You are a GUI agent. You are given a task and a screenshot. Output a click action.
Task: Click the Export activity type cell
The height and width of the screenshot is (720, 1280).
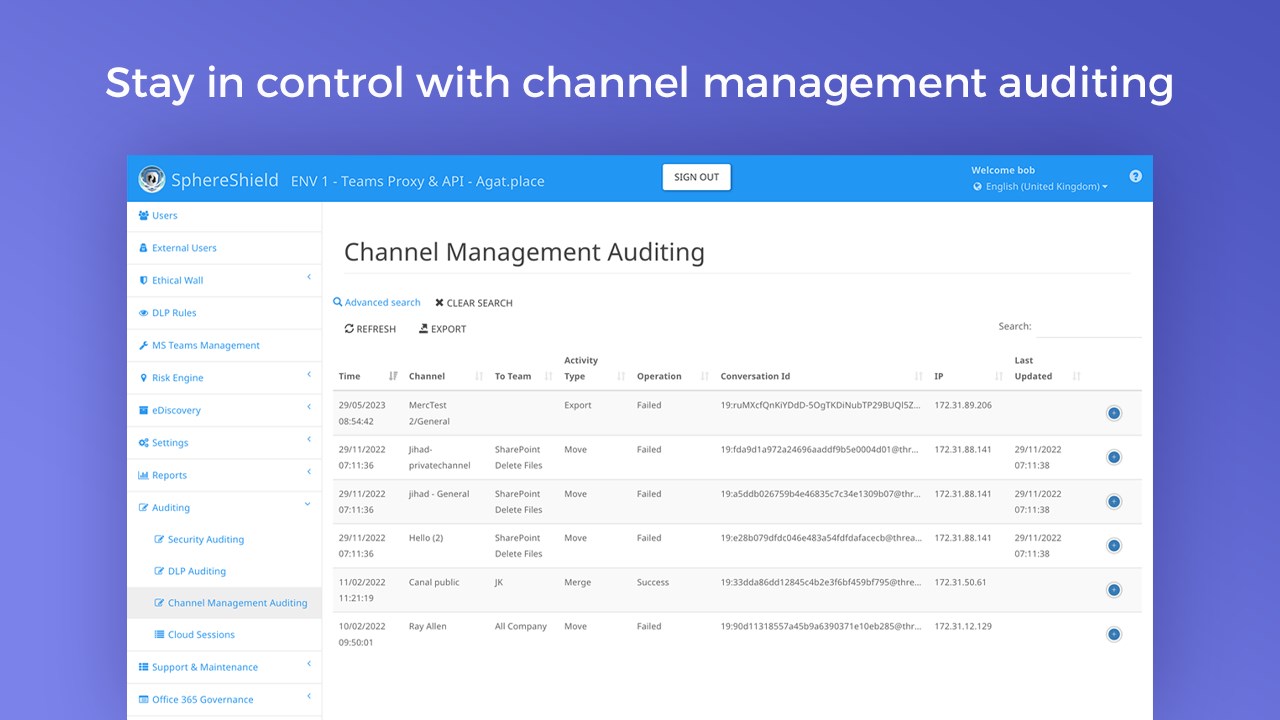[578, 405]
